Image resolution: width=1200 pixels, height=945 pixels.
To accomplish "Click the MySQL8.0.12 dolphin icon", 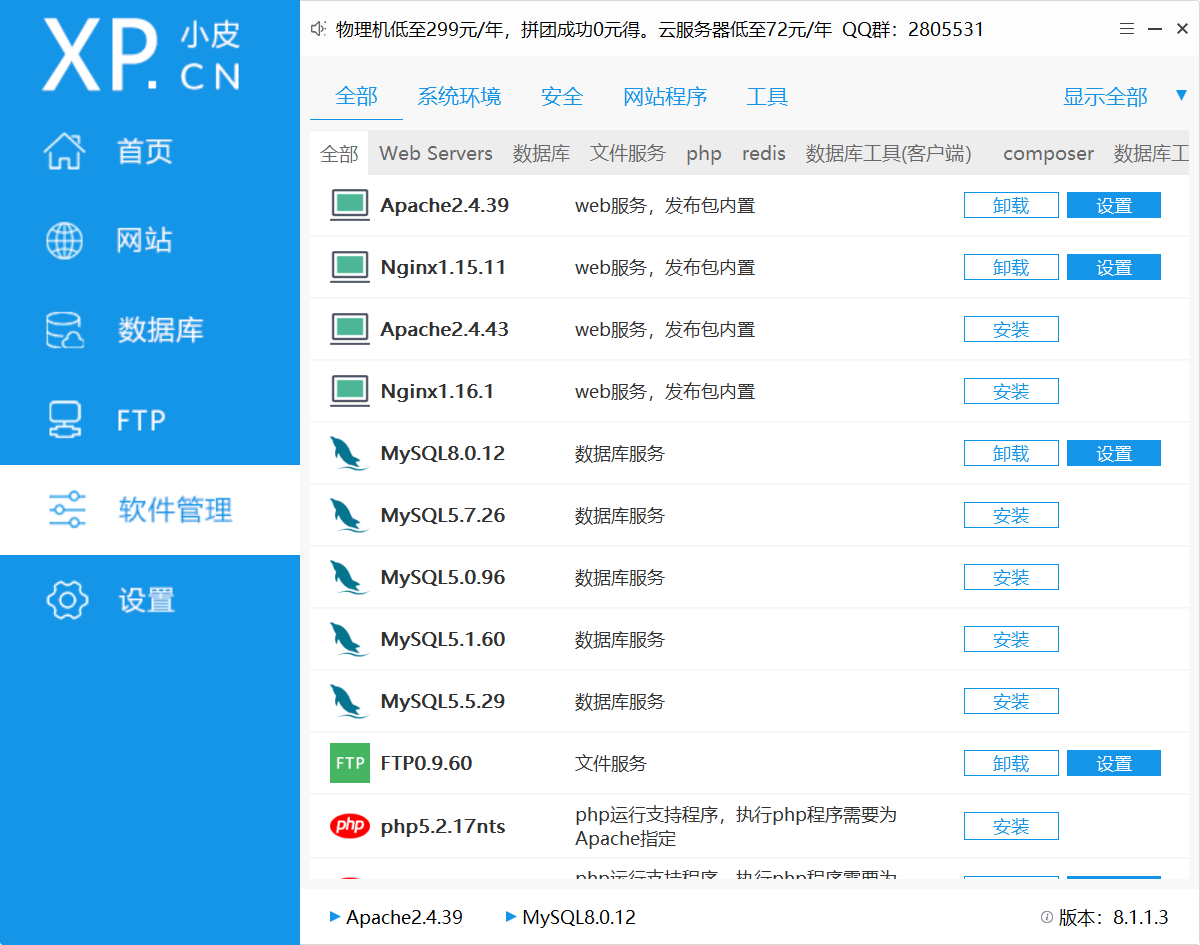I will [349, 454].
